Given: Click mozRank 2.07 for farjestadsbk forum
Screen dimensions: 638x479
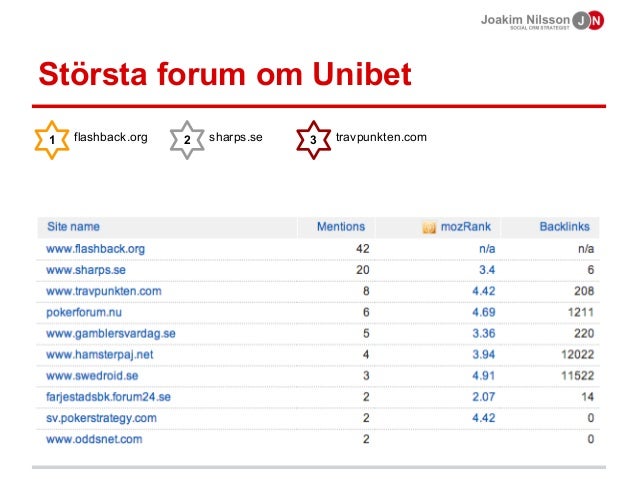Looking at the screenshot, I should click(x=483, y=397).
